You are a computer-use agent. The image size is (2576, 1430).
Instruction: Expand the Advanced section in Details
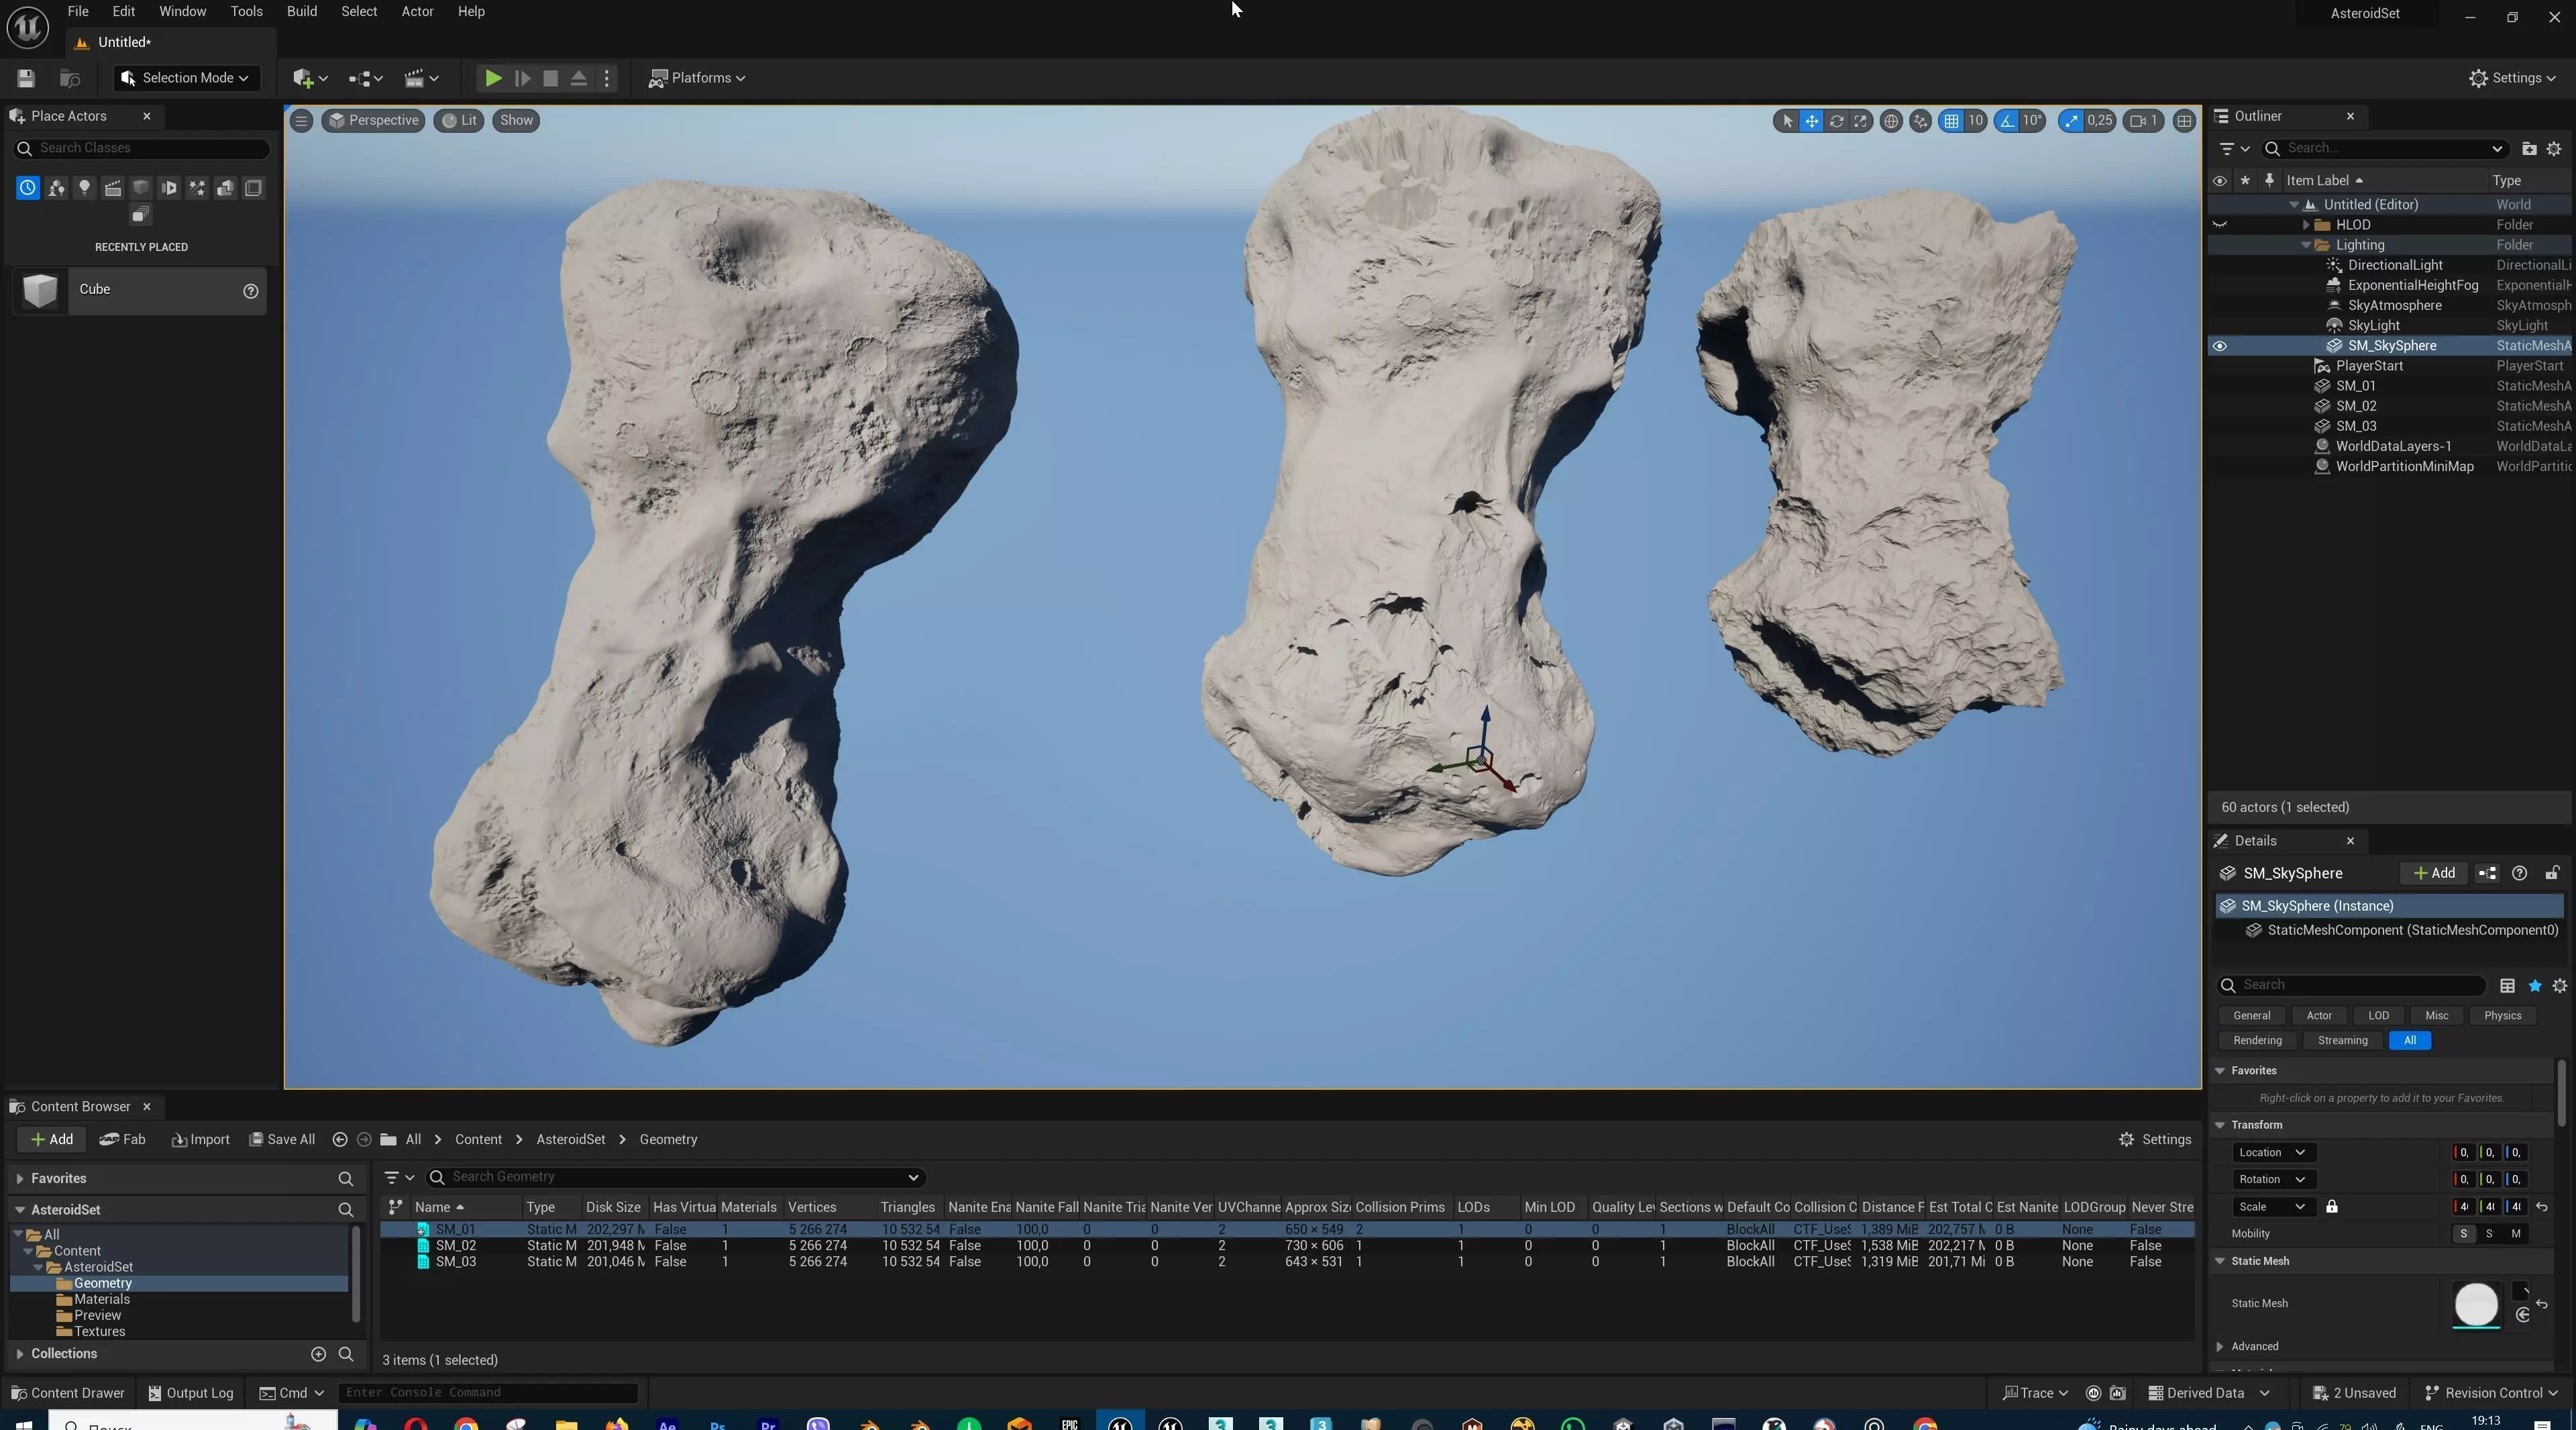pyautogui.click(x=2220, y=1347)
